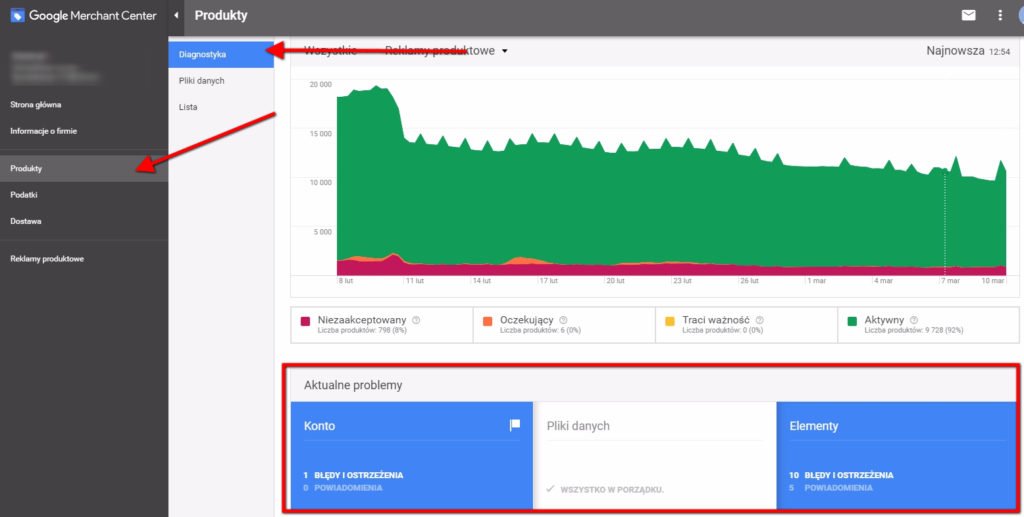The height and width of the screenshot is (517, 1024).
Task: Open the Pliki danych problems card
Action: (655, 455)
